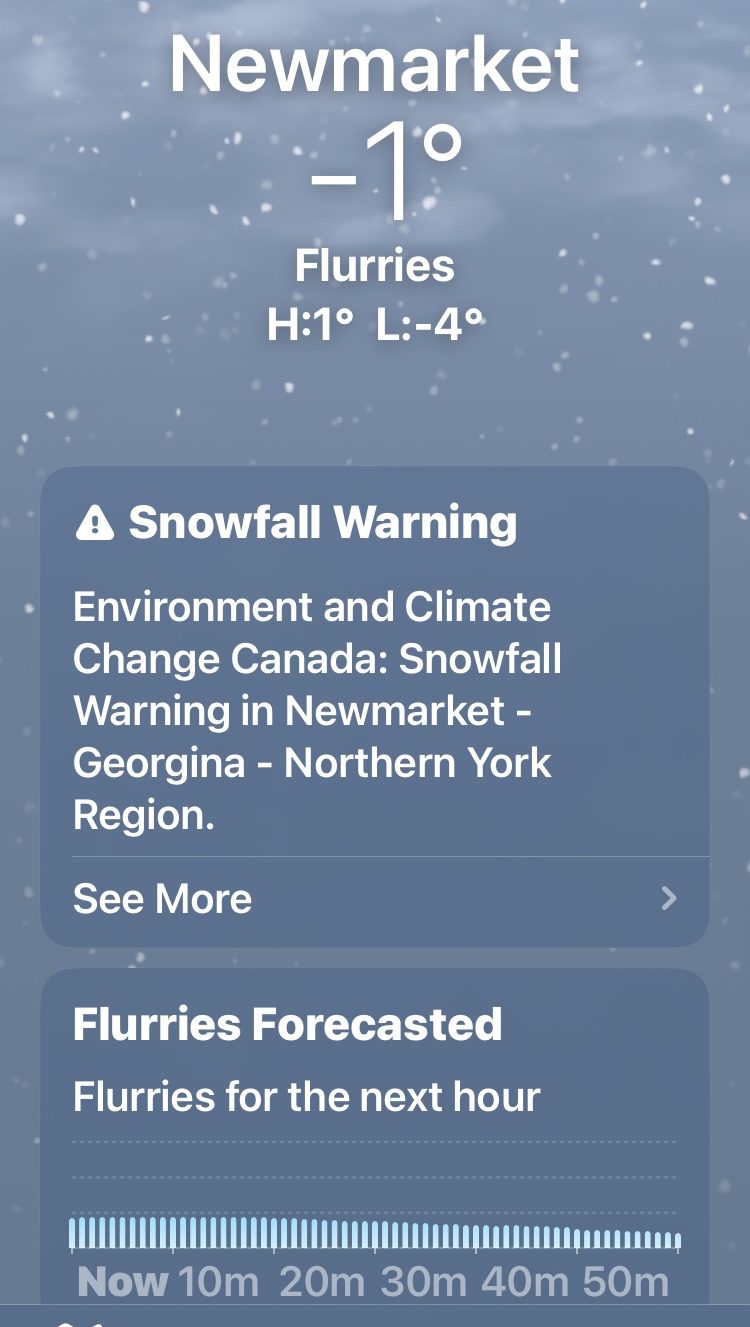Tap the L:-4° low temperature
Screen dimensions: 750x1327
430,323
